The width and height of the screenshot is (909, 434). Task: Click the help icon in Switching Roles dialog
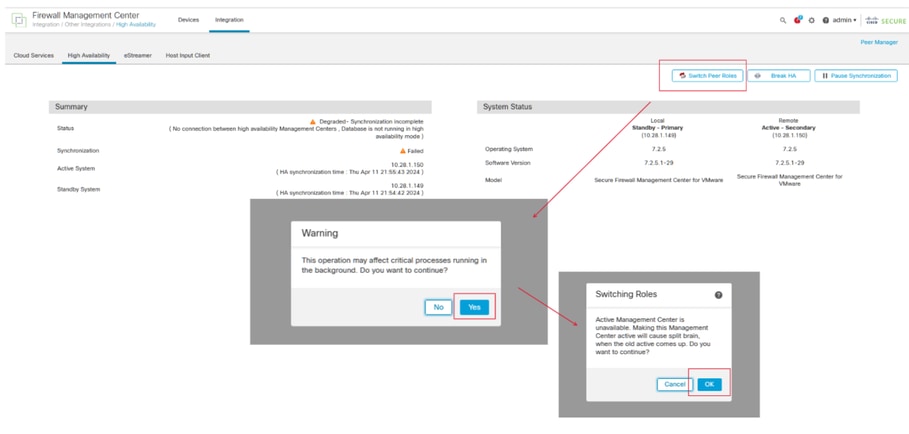point(718,295)
